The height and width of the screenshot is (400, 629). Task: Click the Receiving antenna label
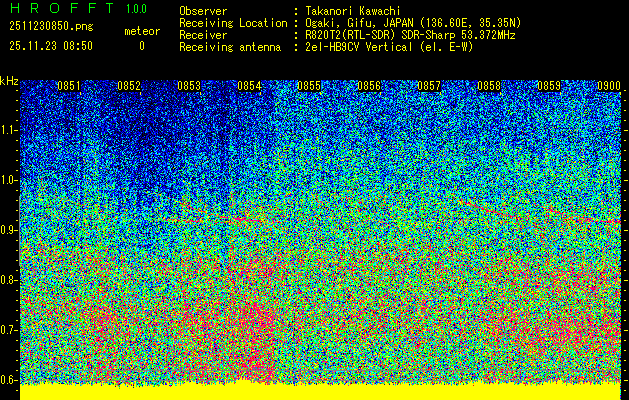(x=230, y=47)
